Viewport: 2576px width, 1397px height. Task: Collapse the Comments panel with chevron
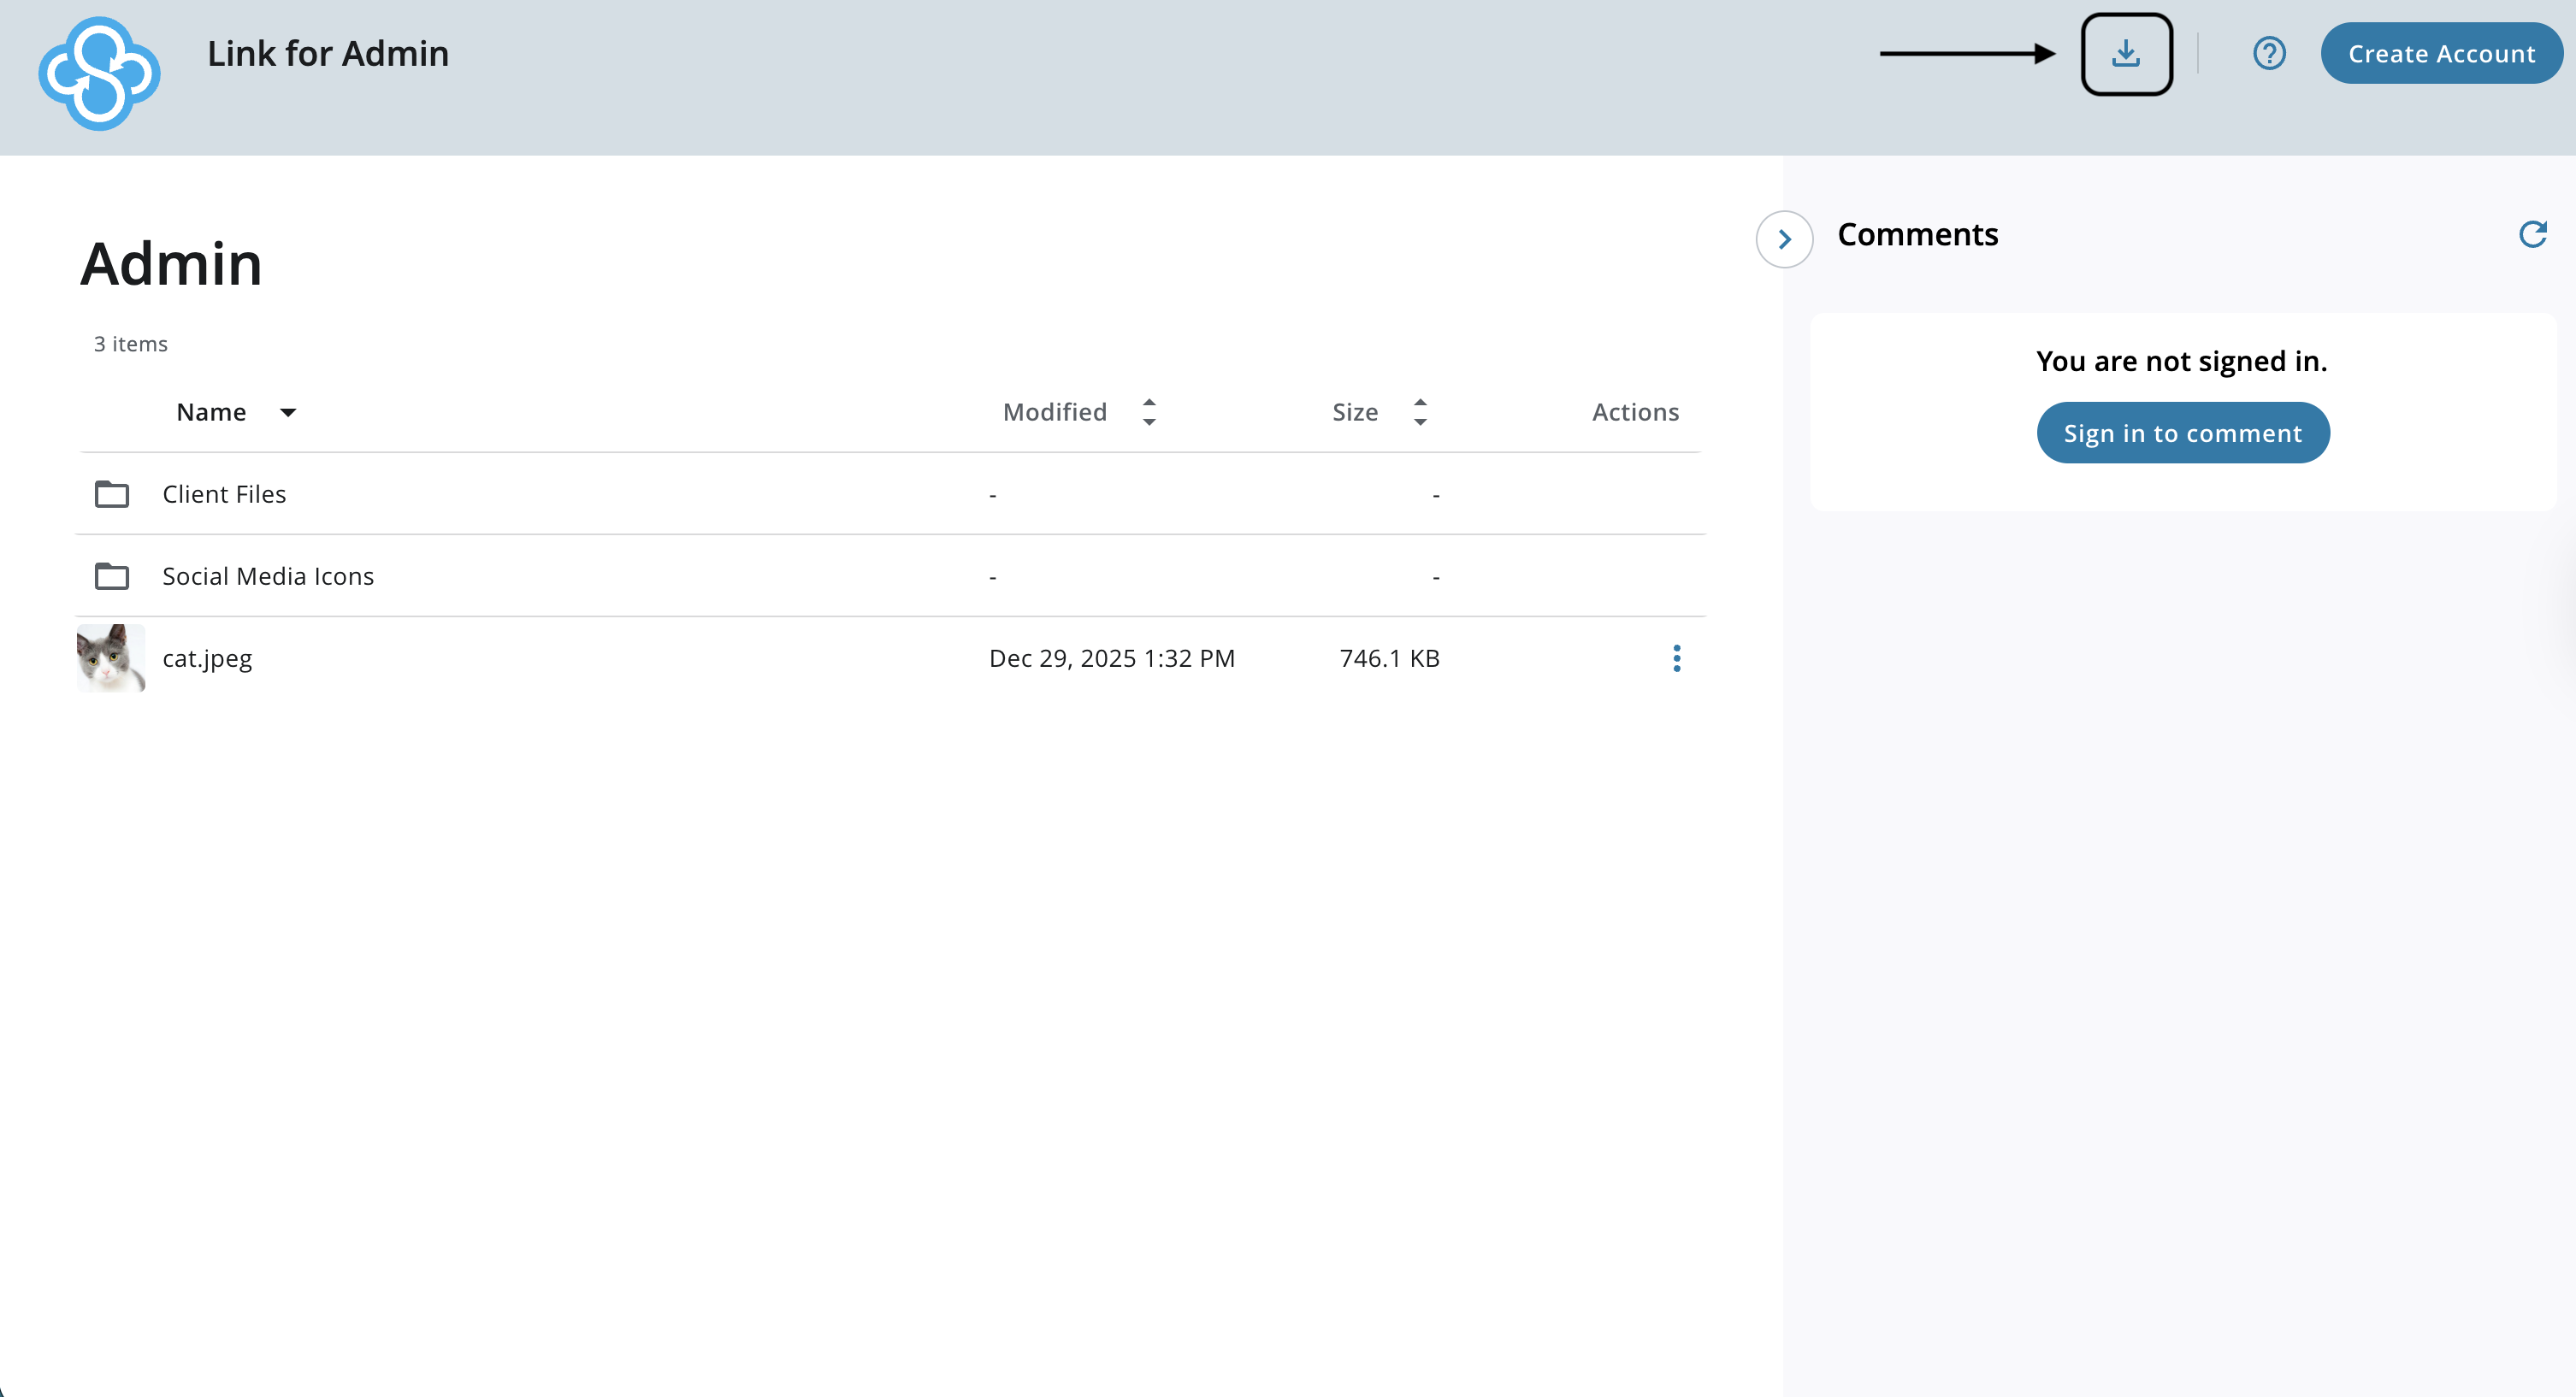(x=1784, y=239)
